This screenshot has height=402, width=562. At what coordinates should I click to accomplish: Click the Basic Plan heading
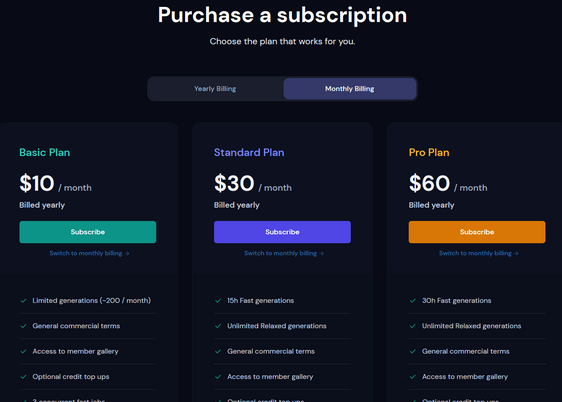45,152
